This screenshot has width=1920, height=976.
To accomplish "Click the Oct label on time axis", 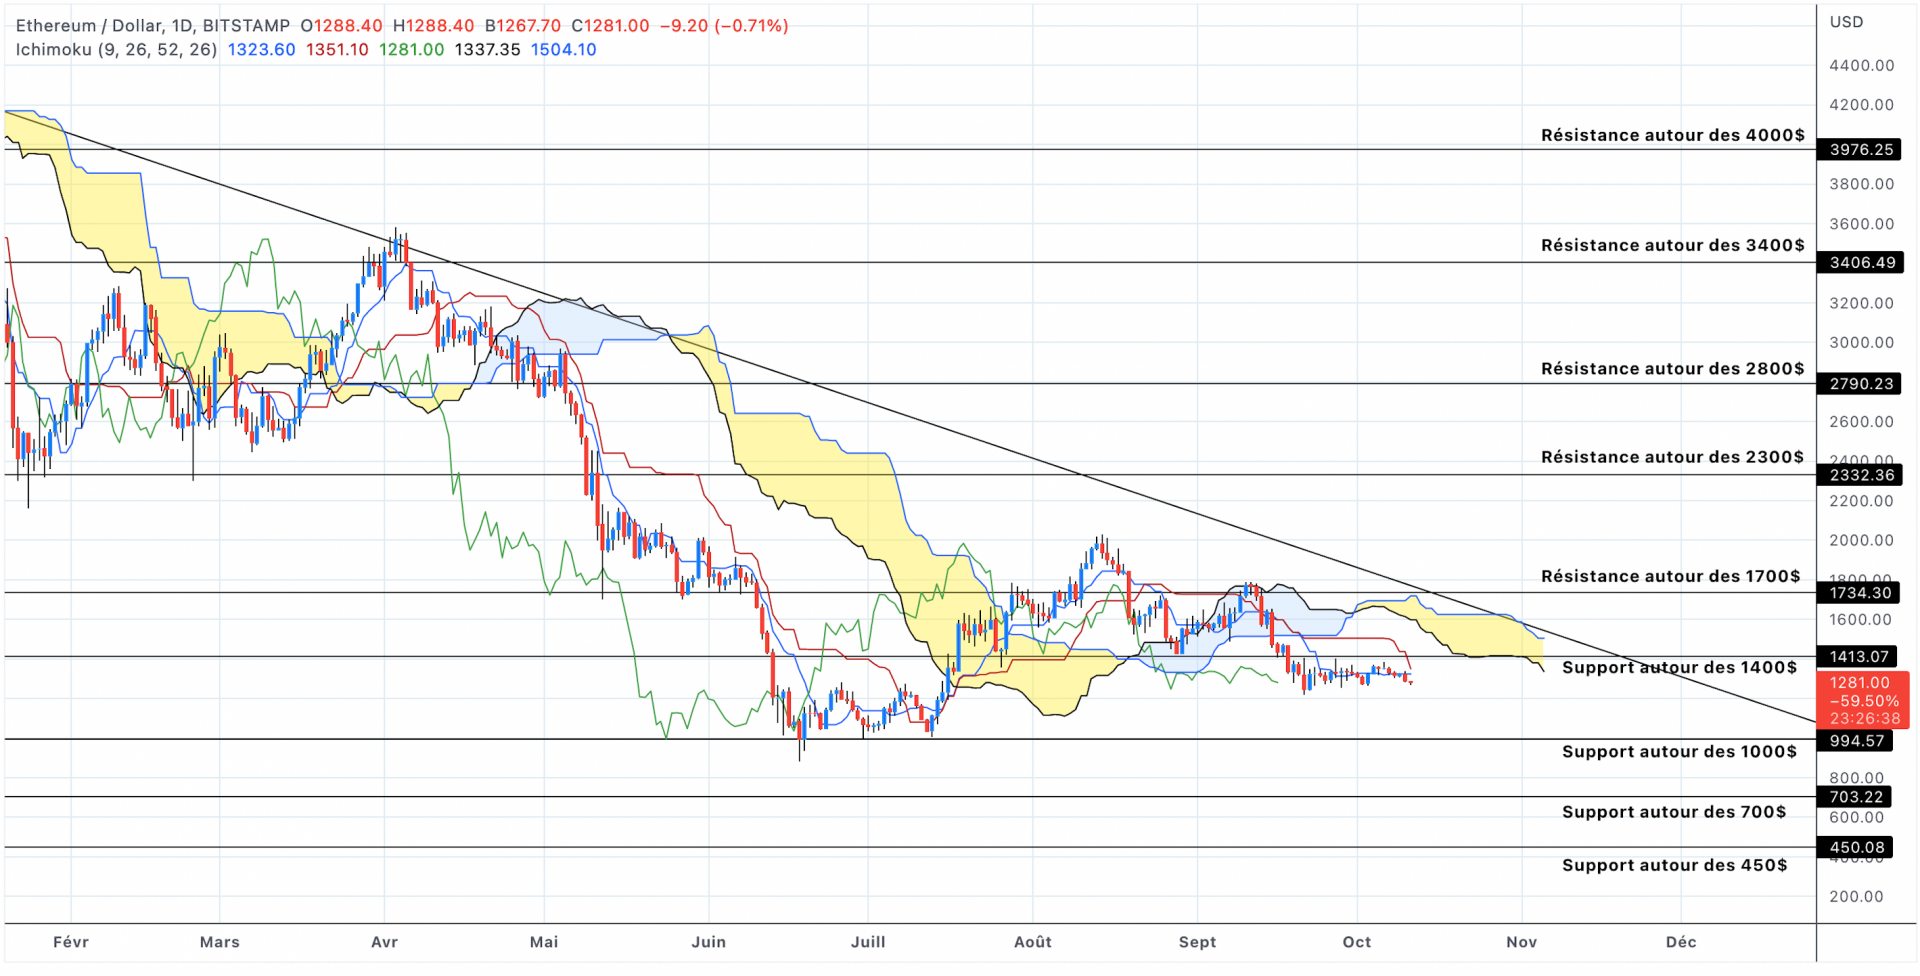I will click(x=1357, y=942).
